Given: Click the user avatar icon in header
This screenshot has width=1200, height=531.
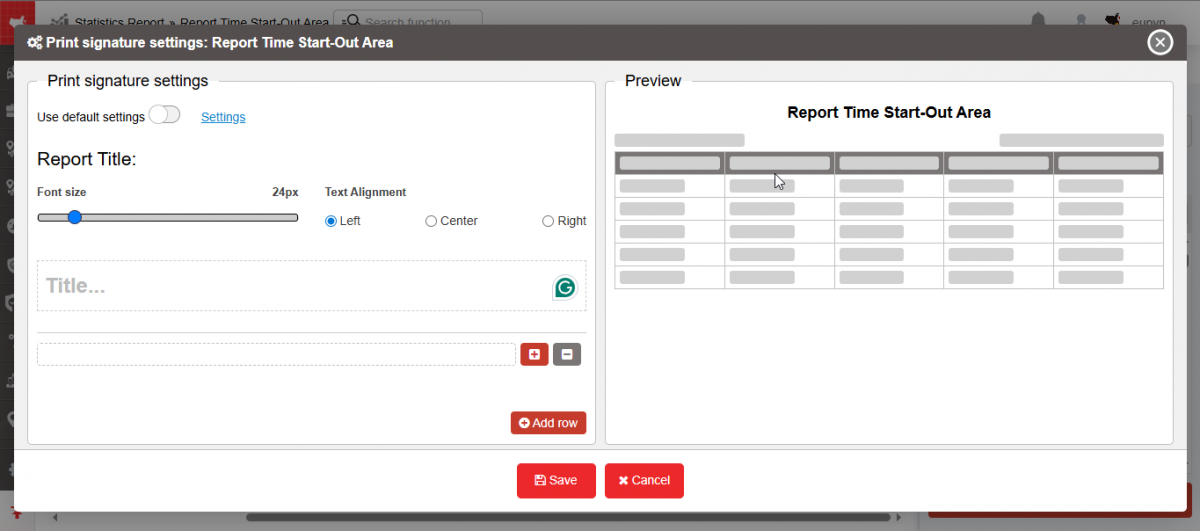Looking at the screenshot, I should [1111, 20].
